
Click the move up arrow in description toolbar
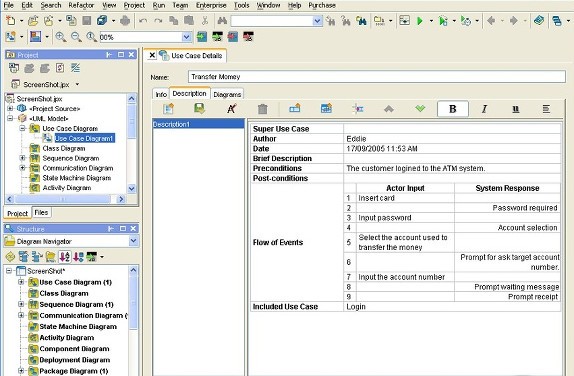point(389,109)
